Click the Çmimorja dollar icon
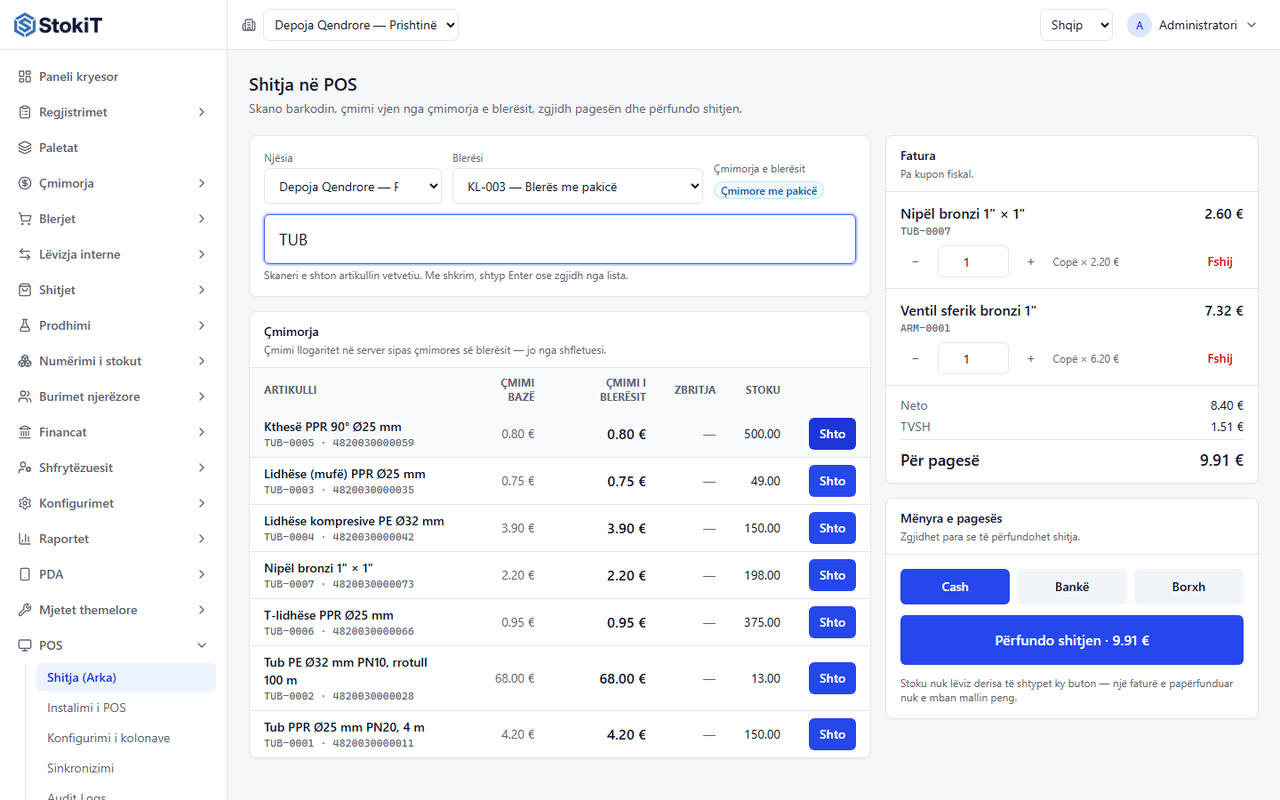The width and height of the screenshot is (1280, 800). [x=25, y=183]
